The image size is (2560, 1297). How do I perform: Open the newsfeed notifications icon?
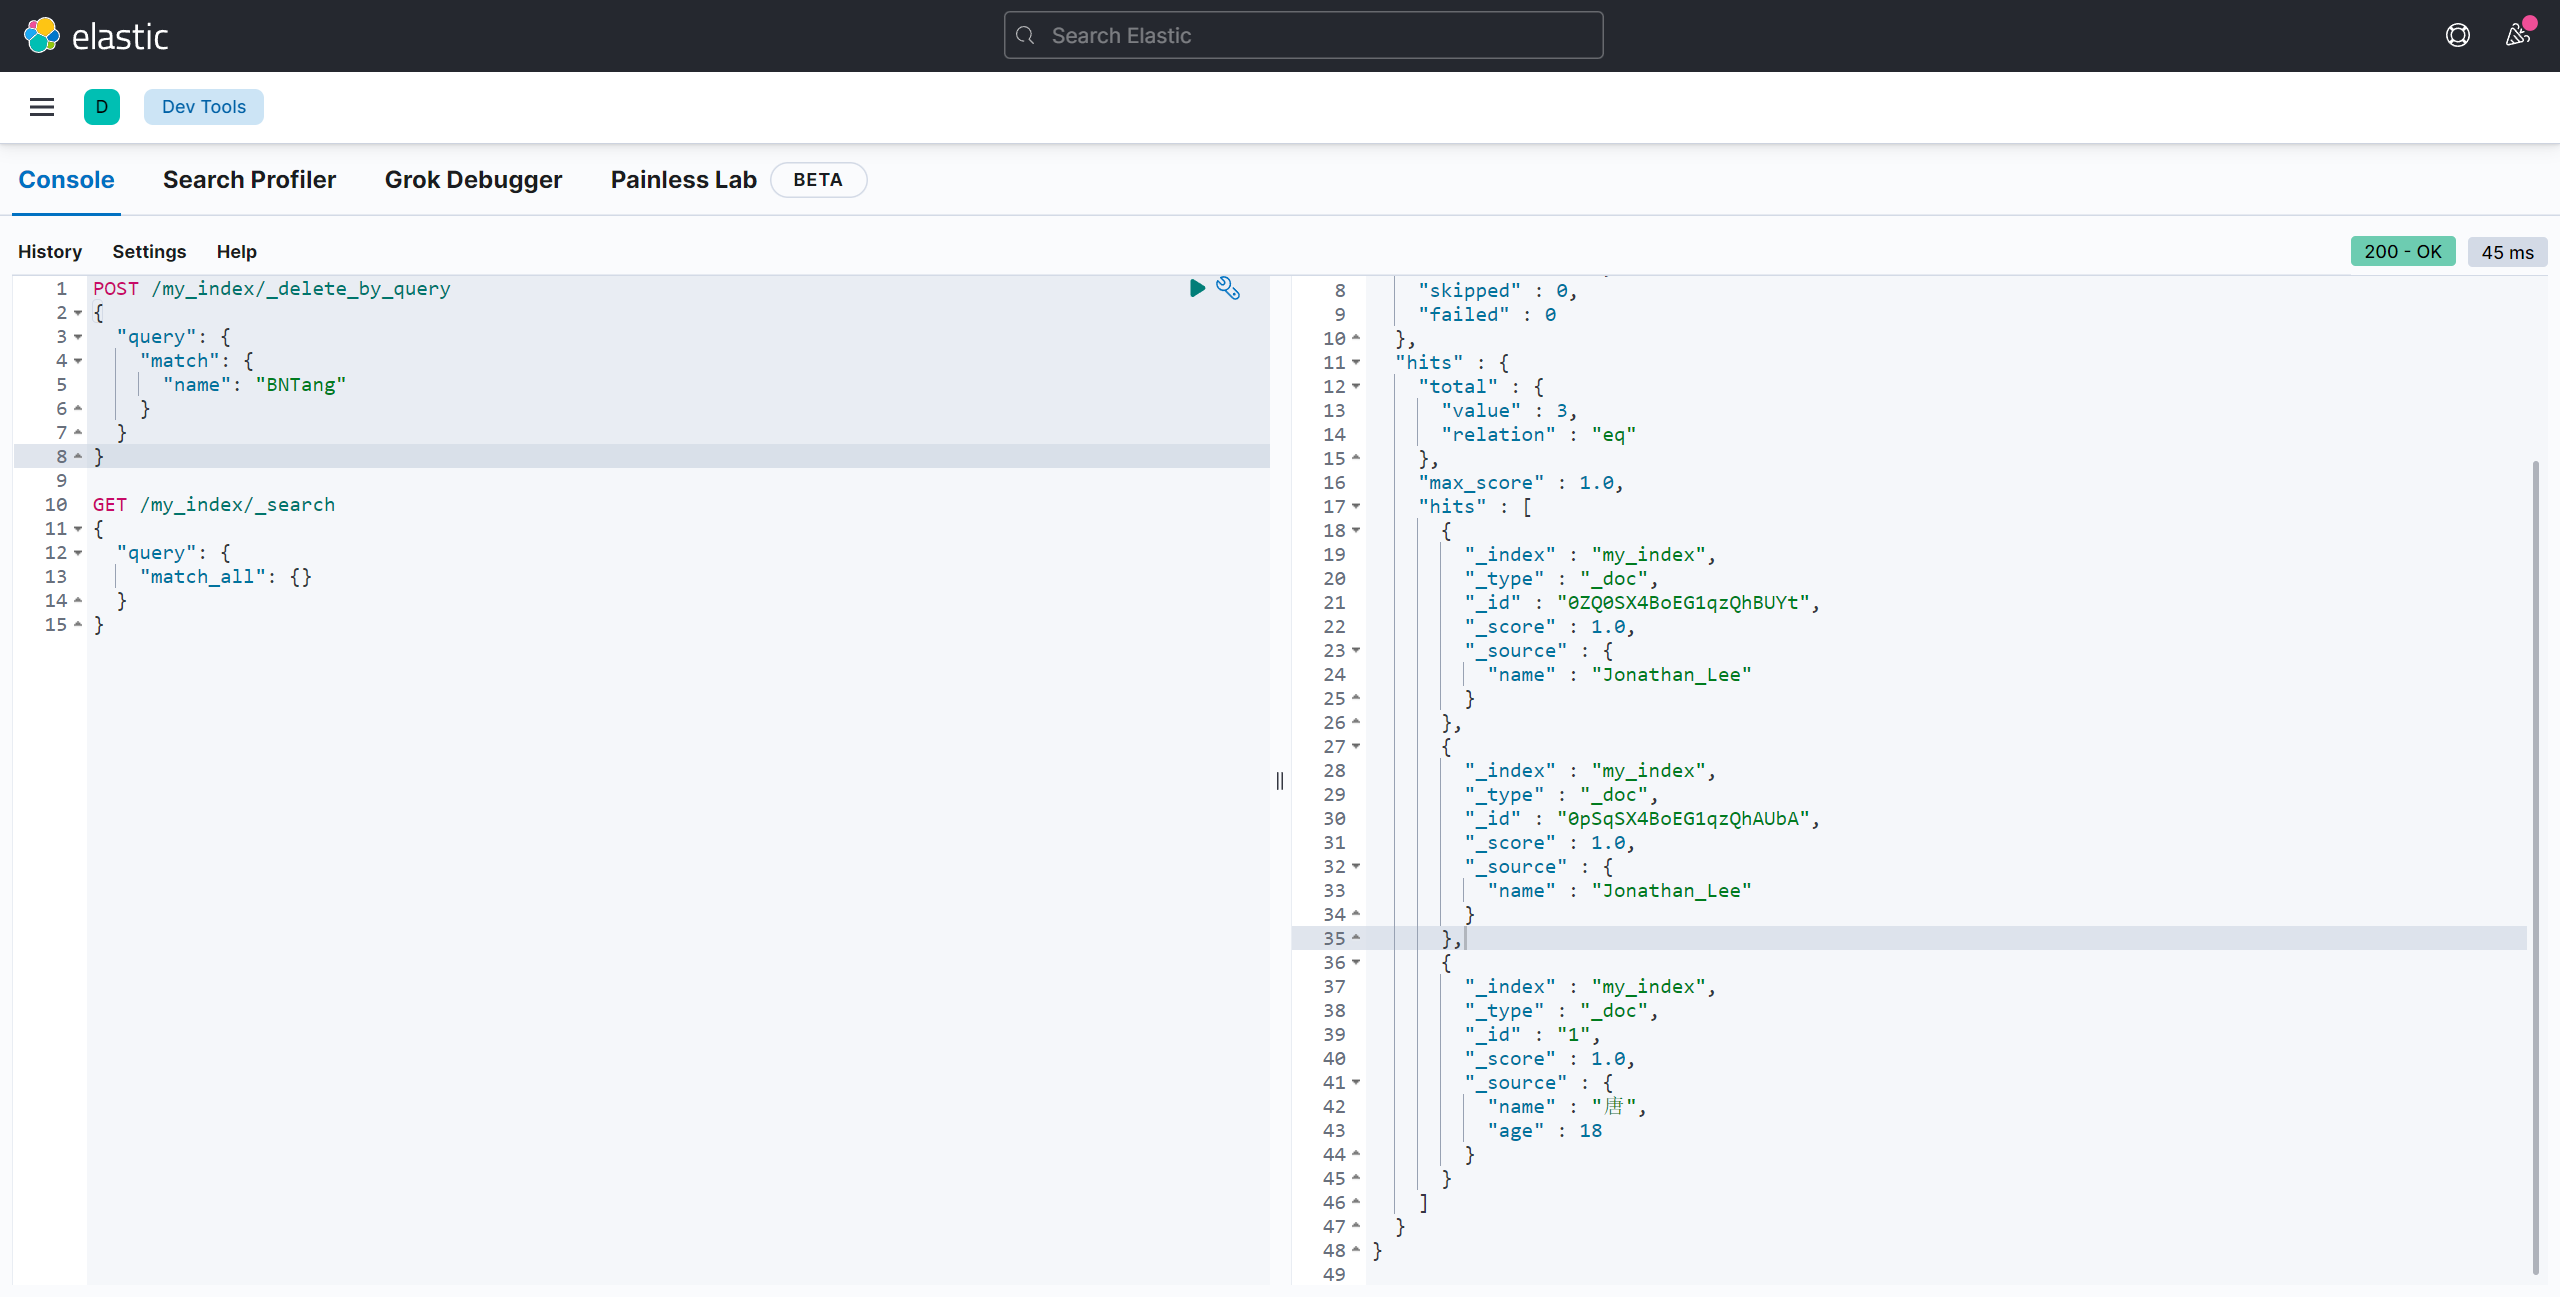[2517, 36]
